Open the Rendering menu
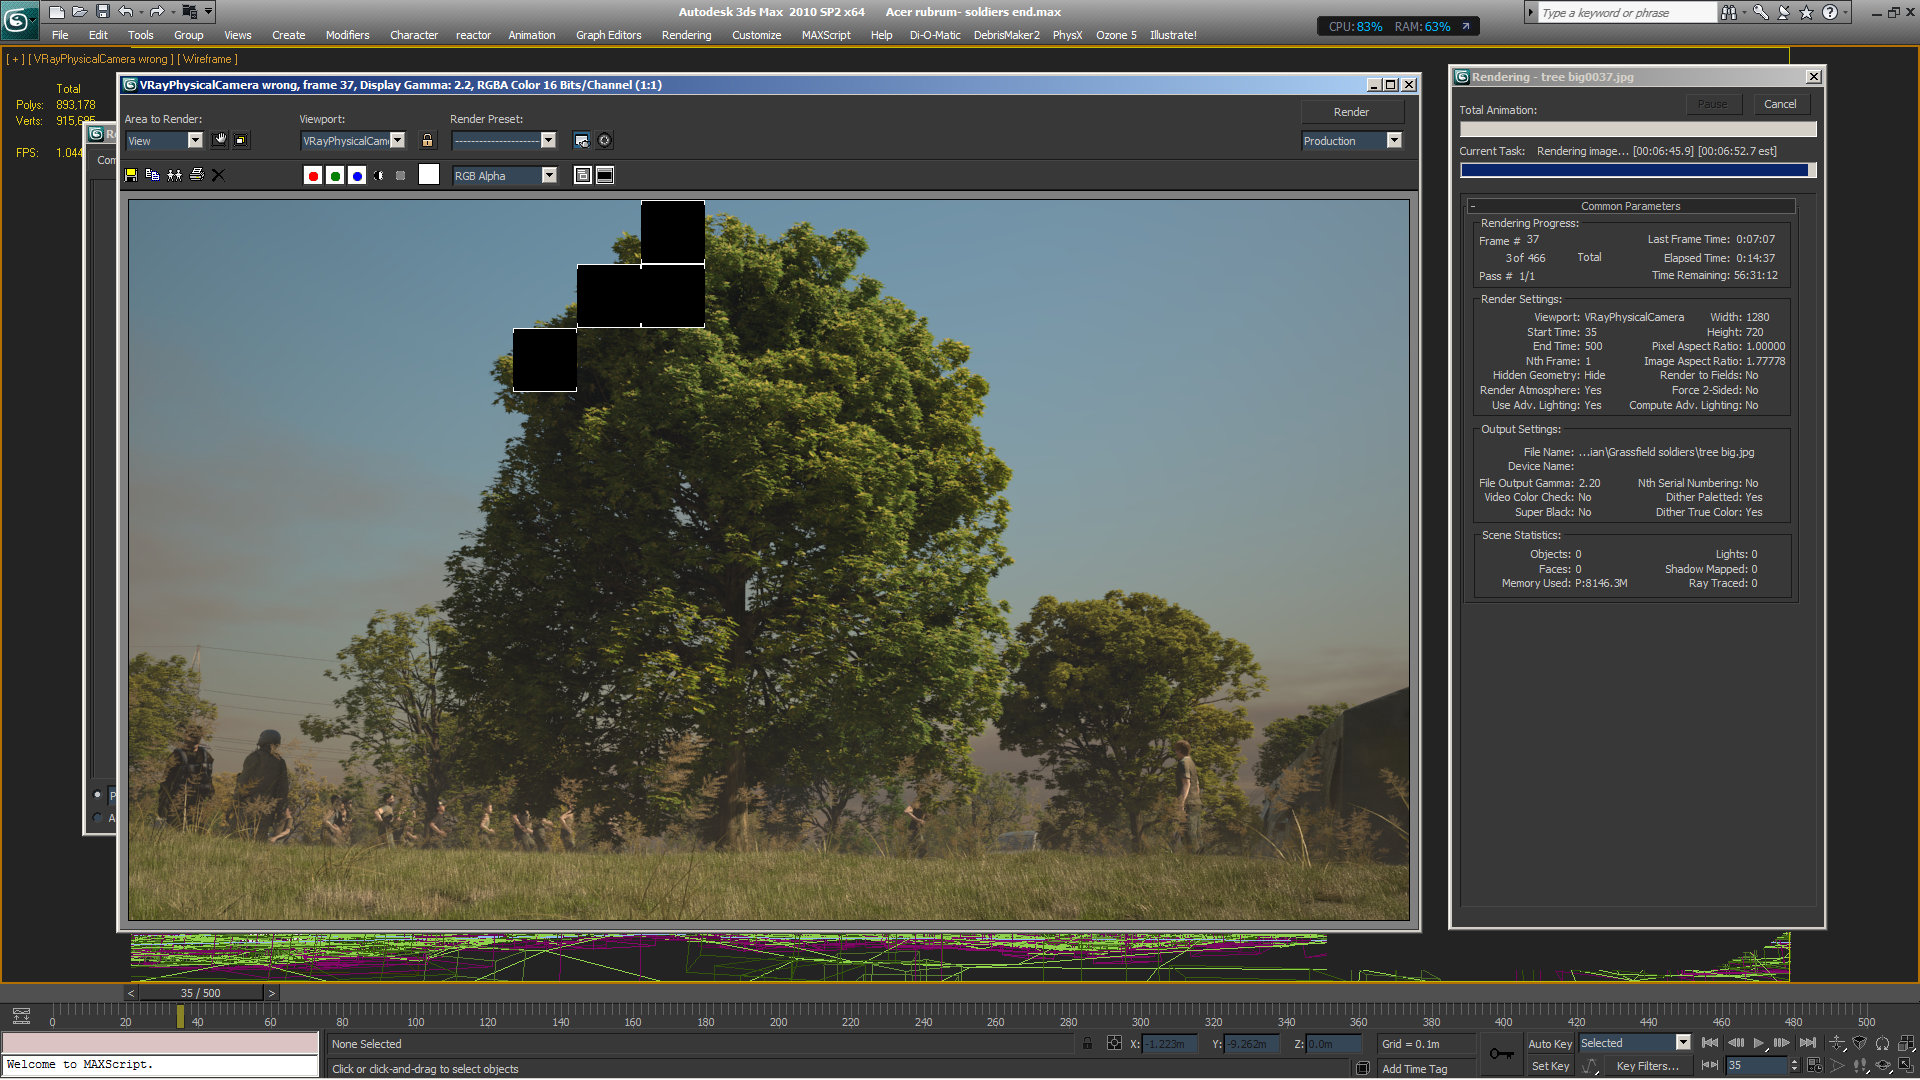The image size is (1920, 1080). pyautogui.click(x=686, y=35)
